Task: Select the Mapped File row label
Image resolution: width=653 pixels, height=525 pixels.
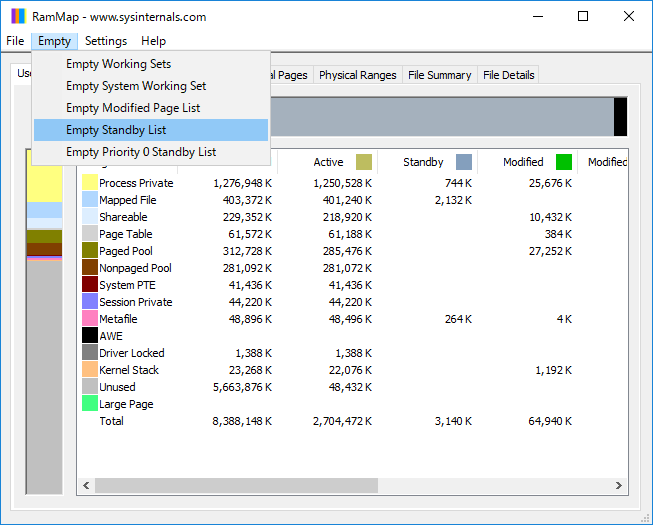Action: coord(127,200)
